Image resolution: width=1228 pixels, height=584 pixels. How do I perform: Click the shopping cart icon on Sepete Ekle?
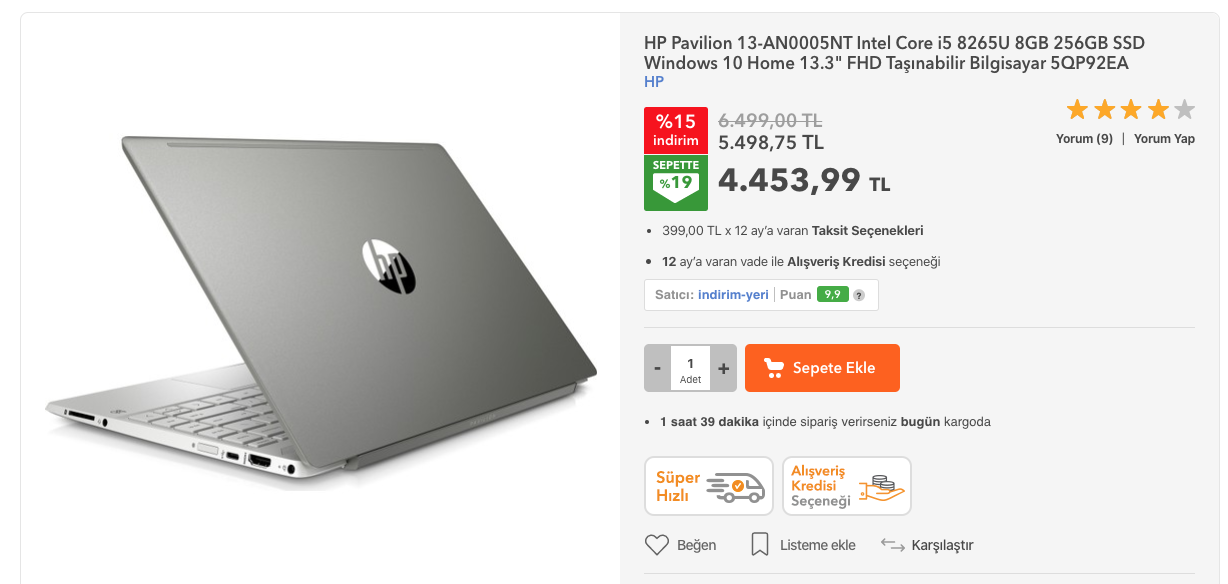click(x=774, y=368)
